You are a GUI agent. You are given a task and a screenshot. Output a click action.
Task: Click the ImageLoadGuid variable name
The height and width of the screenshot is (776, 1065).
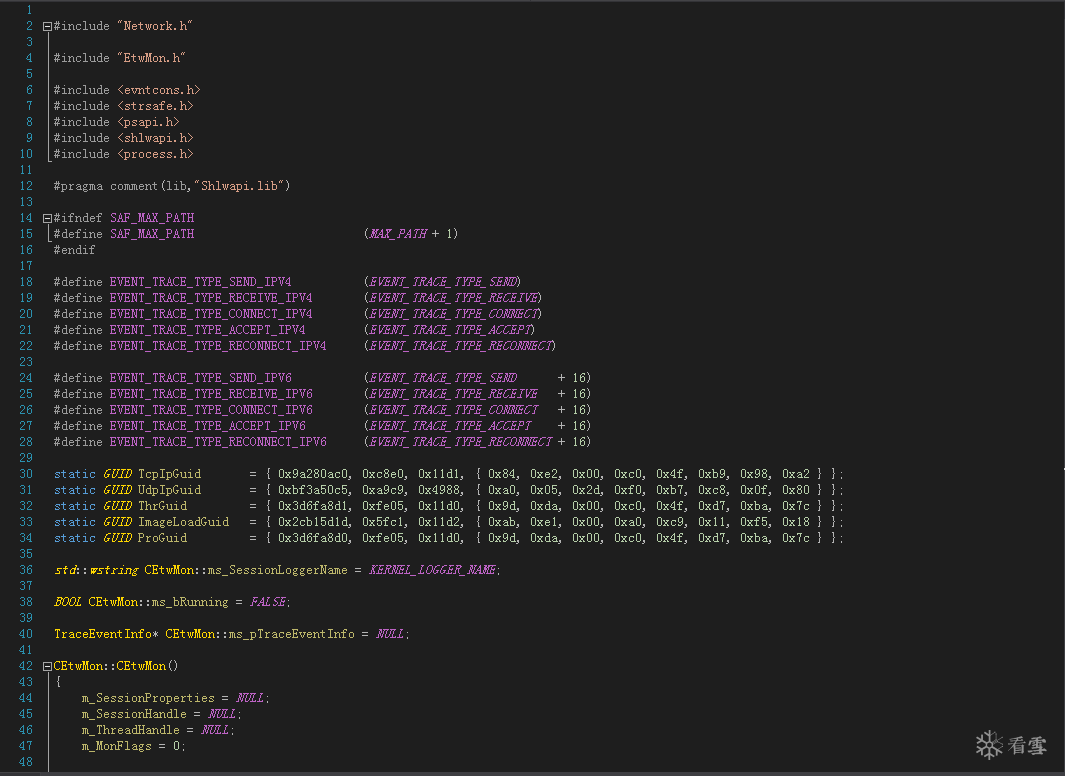click(x=183, y=522)
